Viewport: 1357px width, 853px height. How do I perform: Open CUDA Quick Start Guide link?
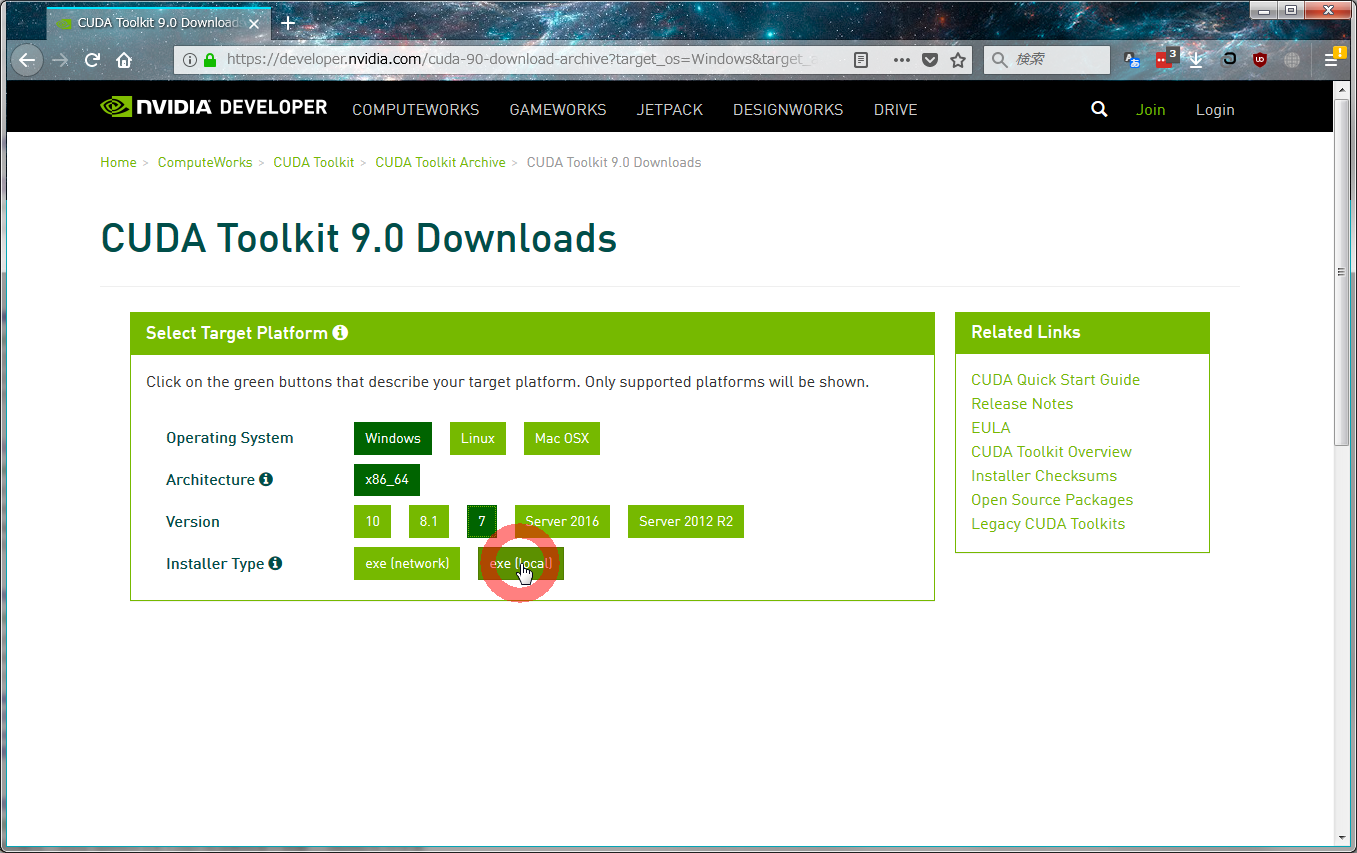(1055, 380)
